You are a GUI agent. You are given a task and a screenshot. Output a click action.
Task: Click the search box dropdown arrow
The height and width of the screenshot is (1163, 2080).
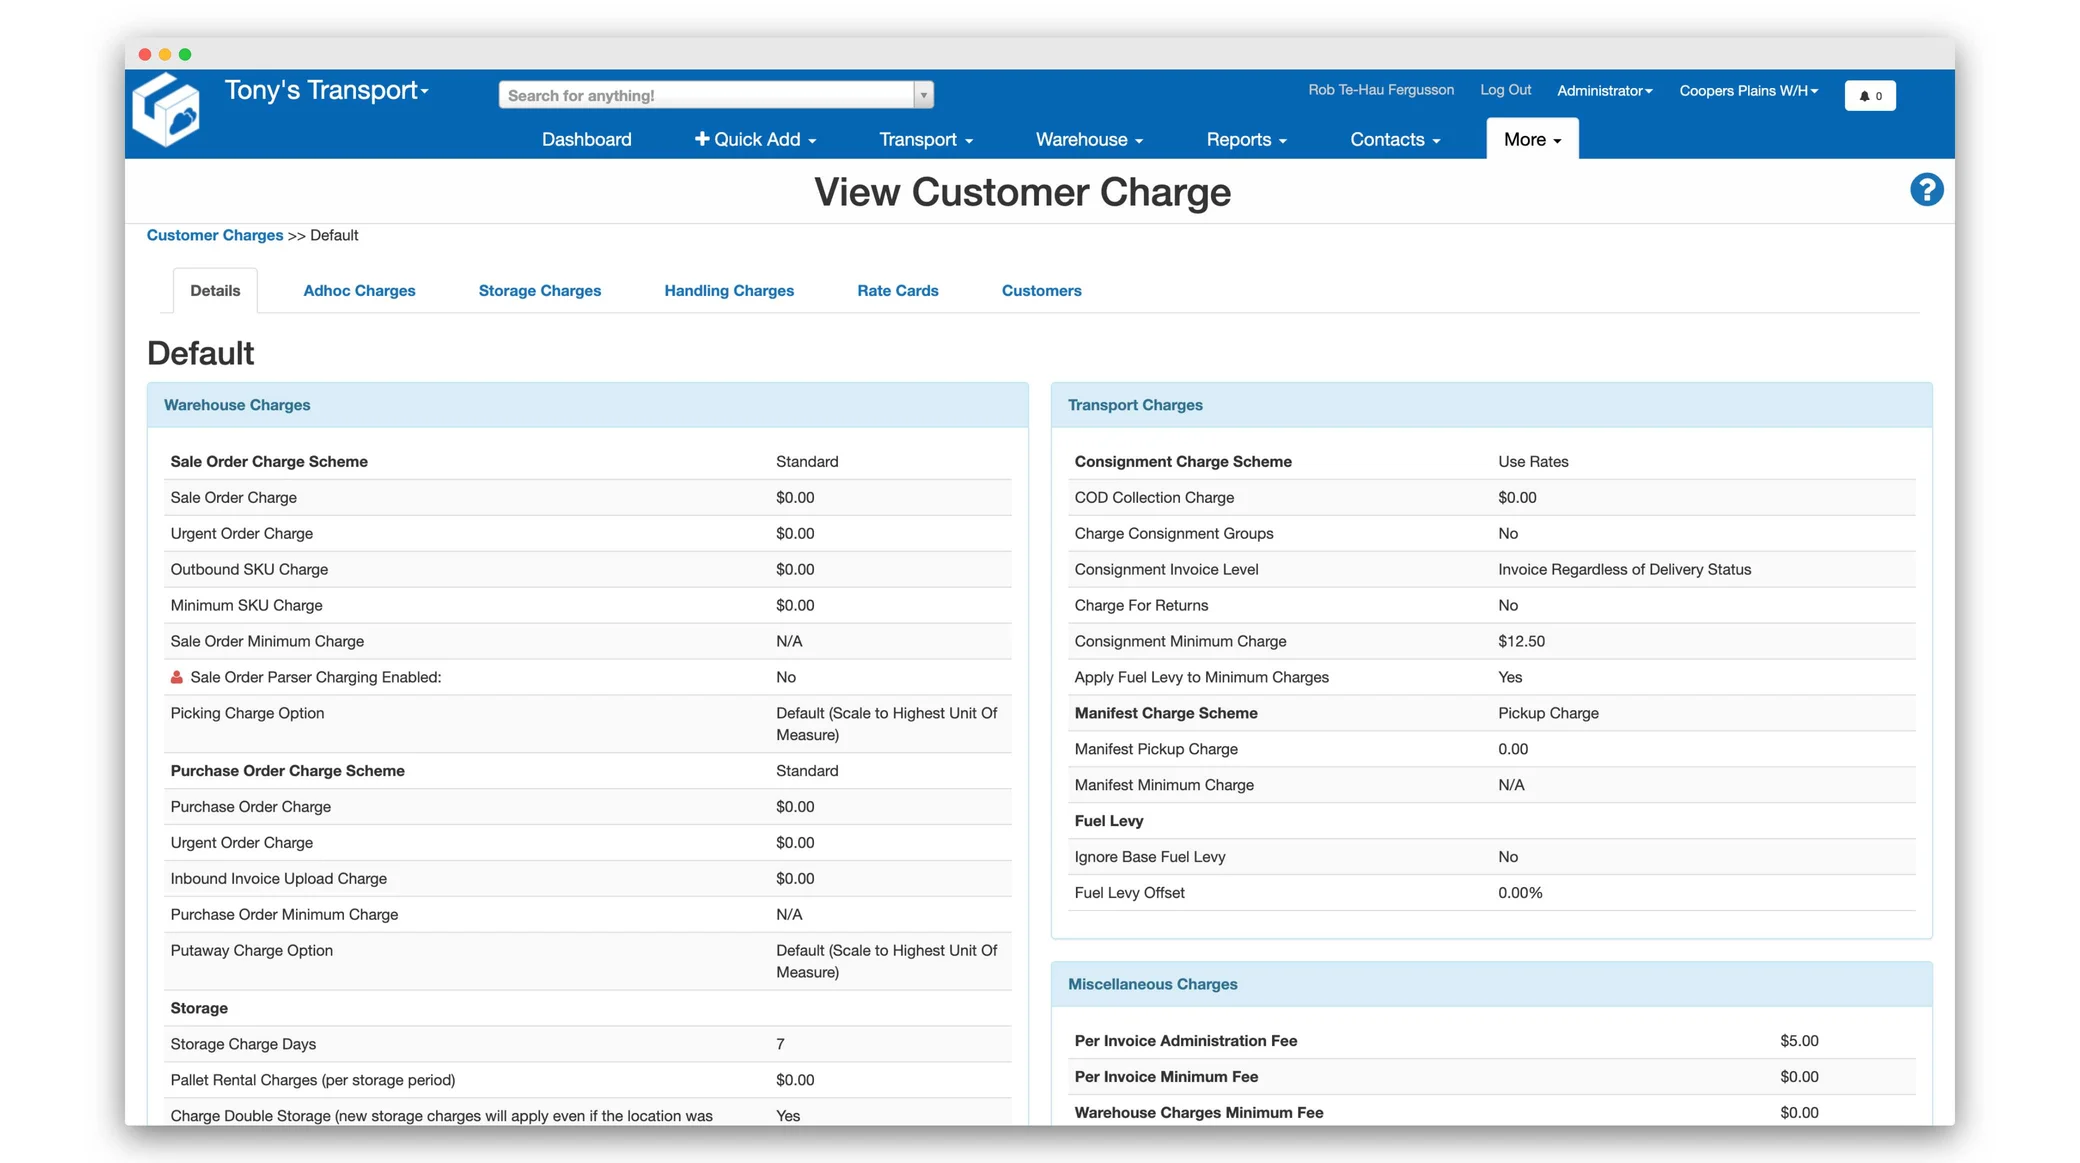coord(923,95)
